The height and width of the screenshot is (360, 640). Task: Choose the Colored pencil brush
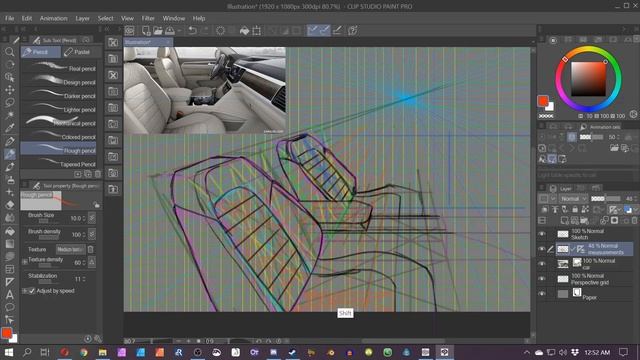click(58, 136)
